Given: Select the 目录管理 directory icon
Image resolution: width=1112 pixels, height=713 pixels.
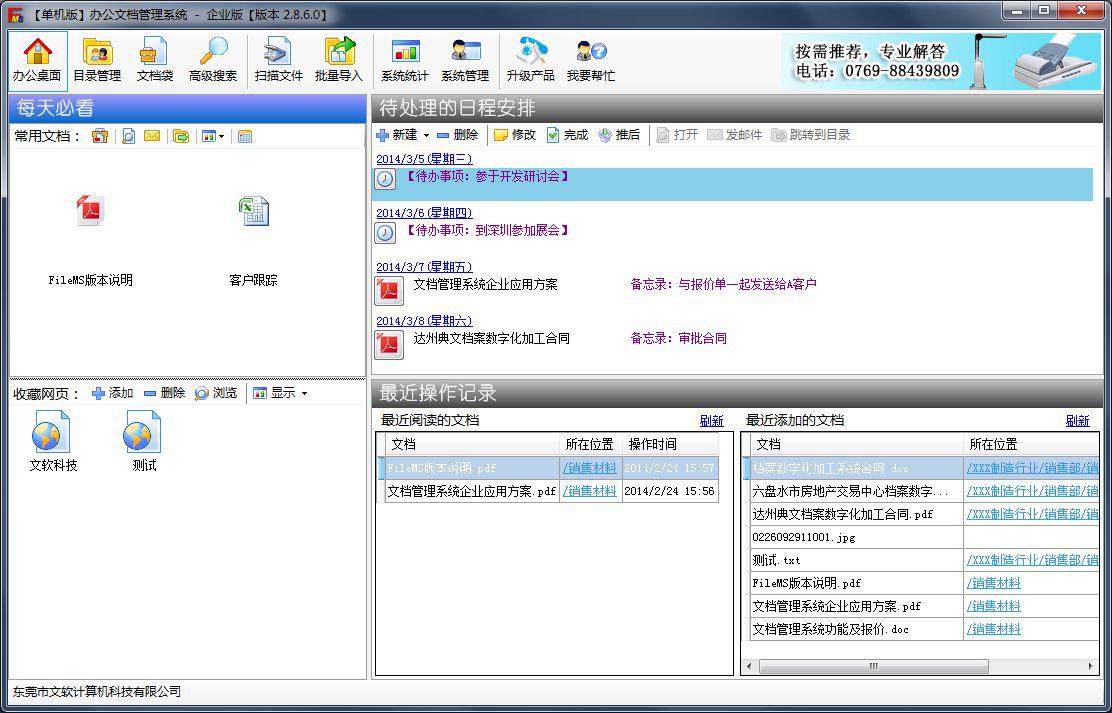Looking at the screenshot, I should point(96,58).
